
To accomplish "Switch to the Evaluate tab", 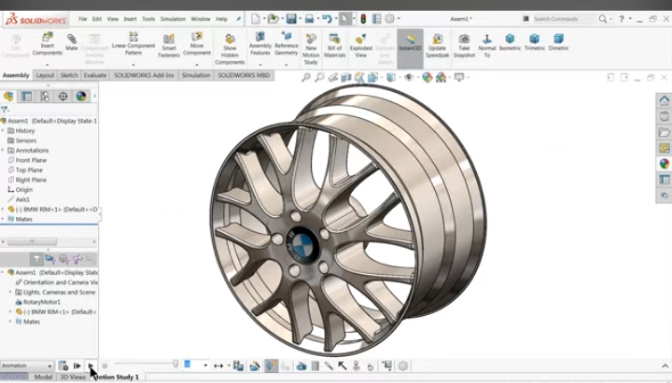I will [95, 75].
